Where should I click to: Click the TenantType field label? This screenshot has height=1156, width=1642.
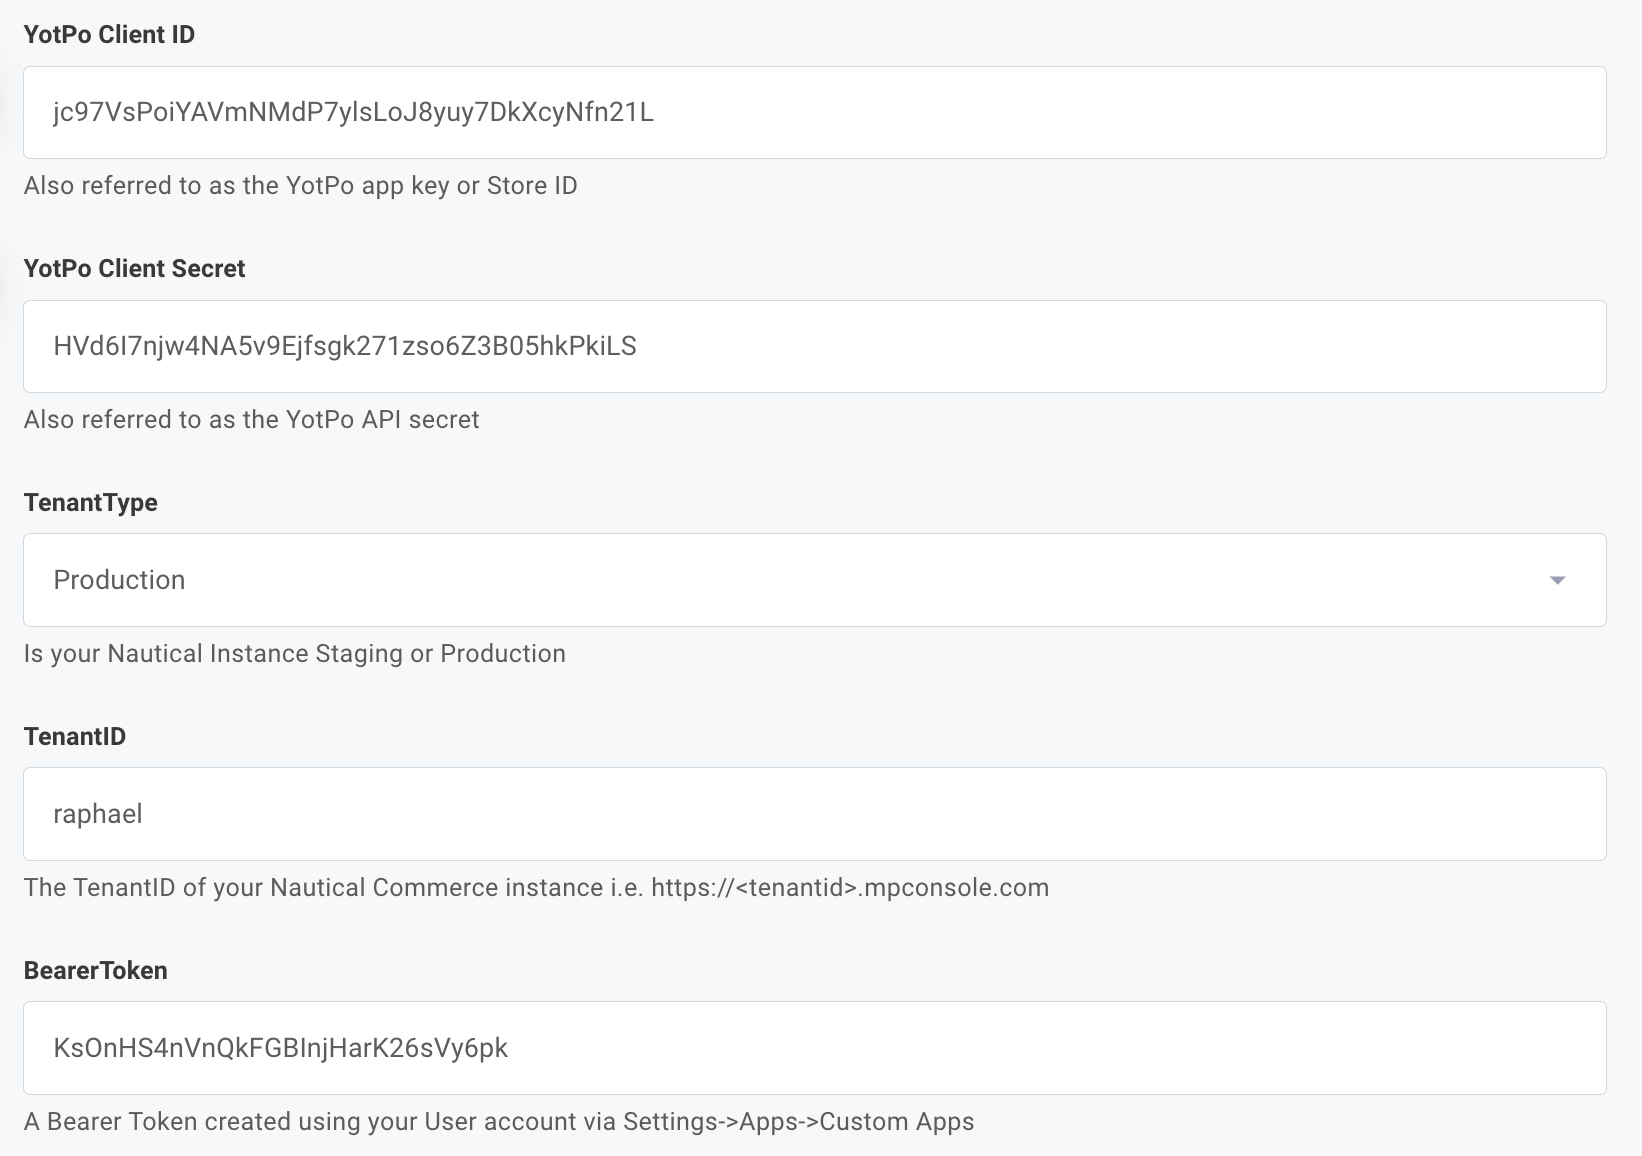coord(90,502)
